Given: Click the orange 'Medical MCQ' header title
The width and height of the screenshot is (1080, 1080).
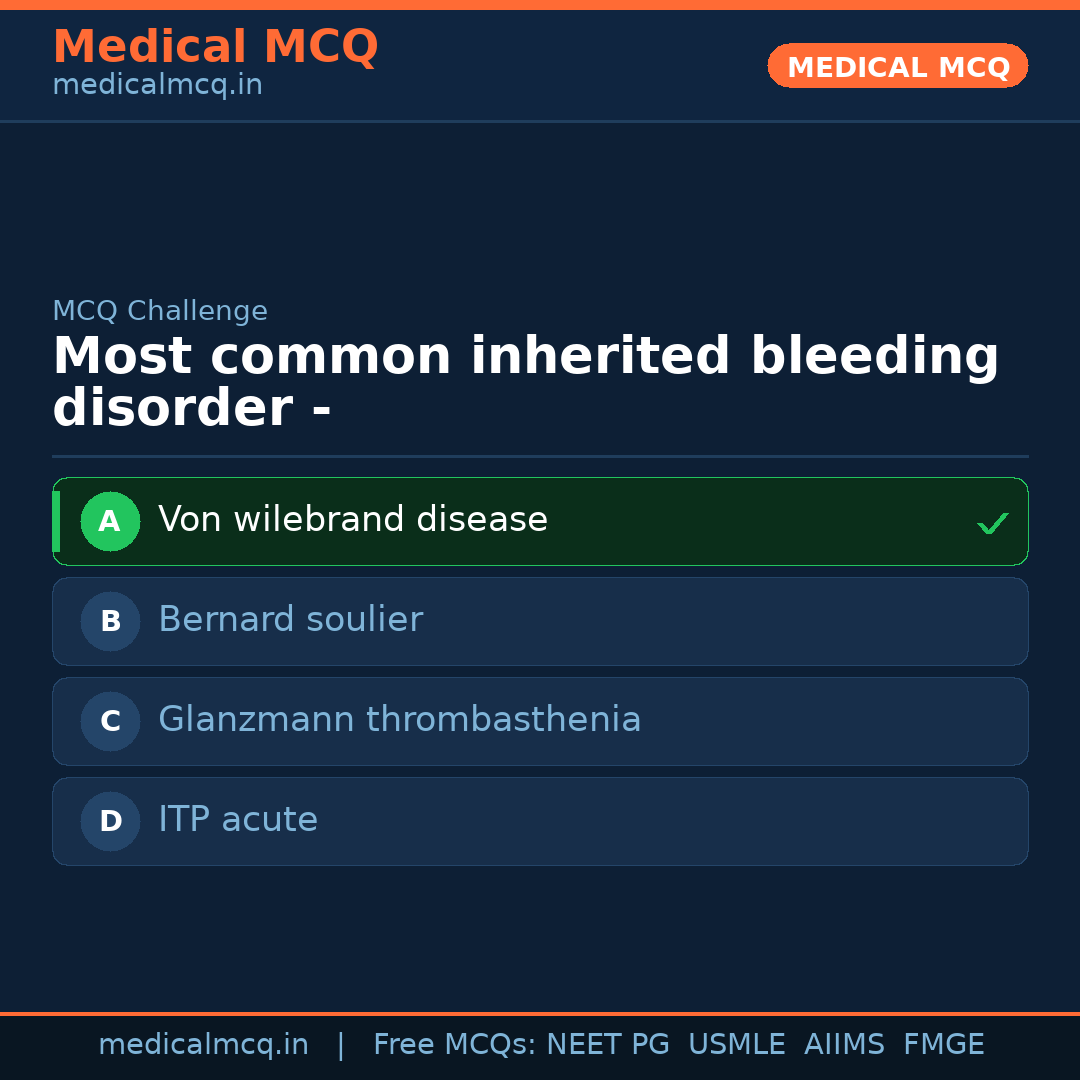Looking at the screenshot, I should point(215,47).
